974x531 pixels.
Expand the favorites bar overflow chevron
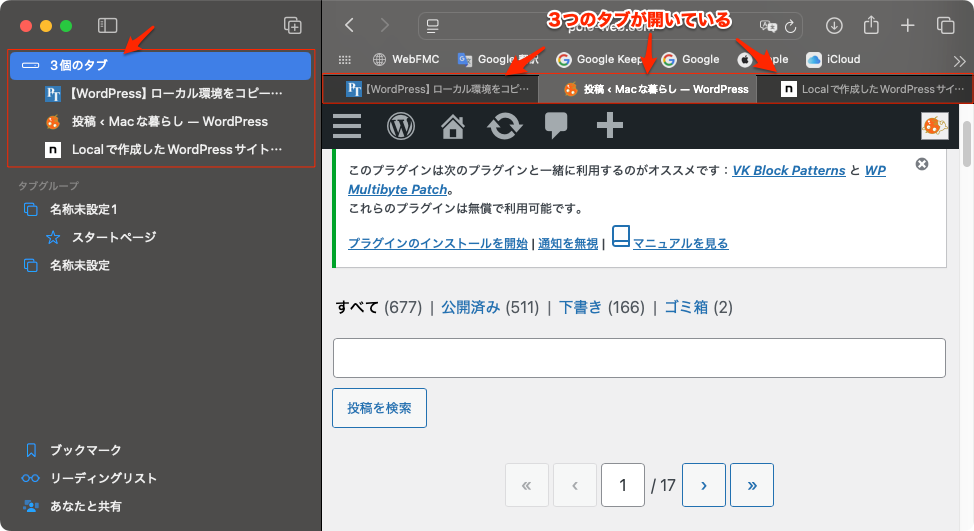[x=959, y=60]
